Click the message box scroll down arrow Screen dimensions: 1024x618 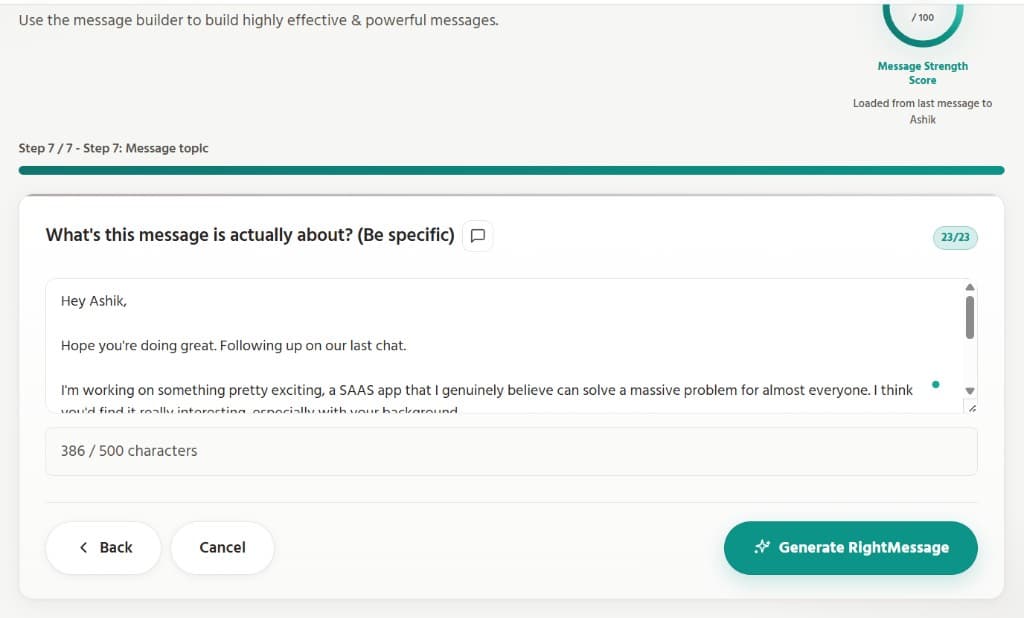coord(969,390)
